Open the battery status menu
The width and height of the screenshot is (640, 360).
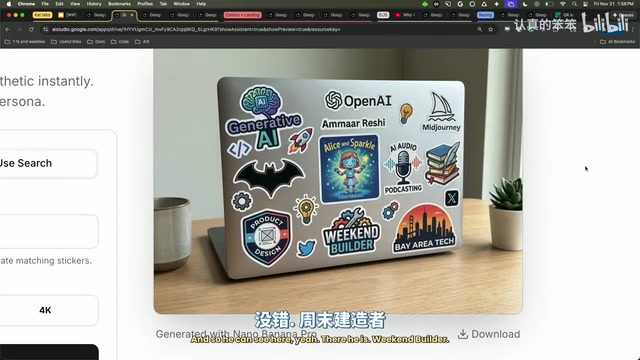coord(549,4)
